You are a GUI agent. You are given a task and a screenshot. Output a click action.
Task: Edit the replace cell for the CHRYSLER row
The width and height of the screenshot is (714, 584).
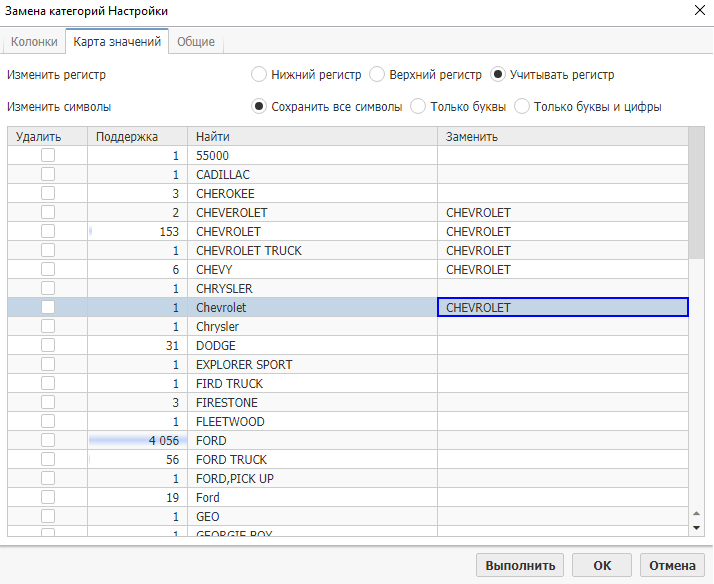tap(562, 289)
